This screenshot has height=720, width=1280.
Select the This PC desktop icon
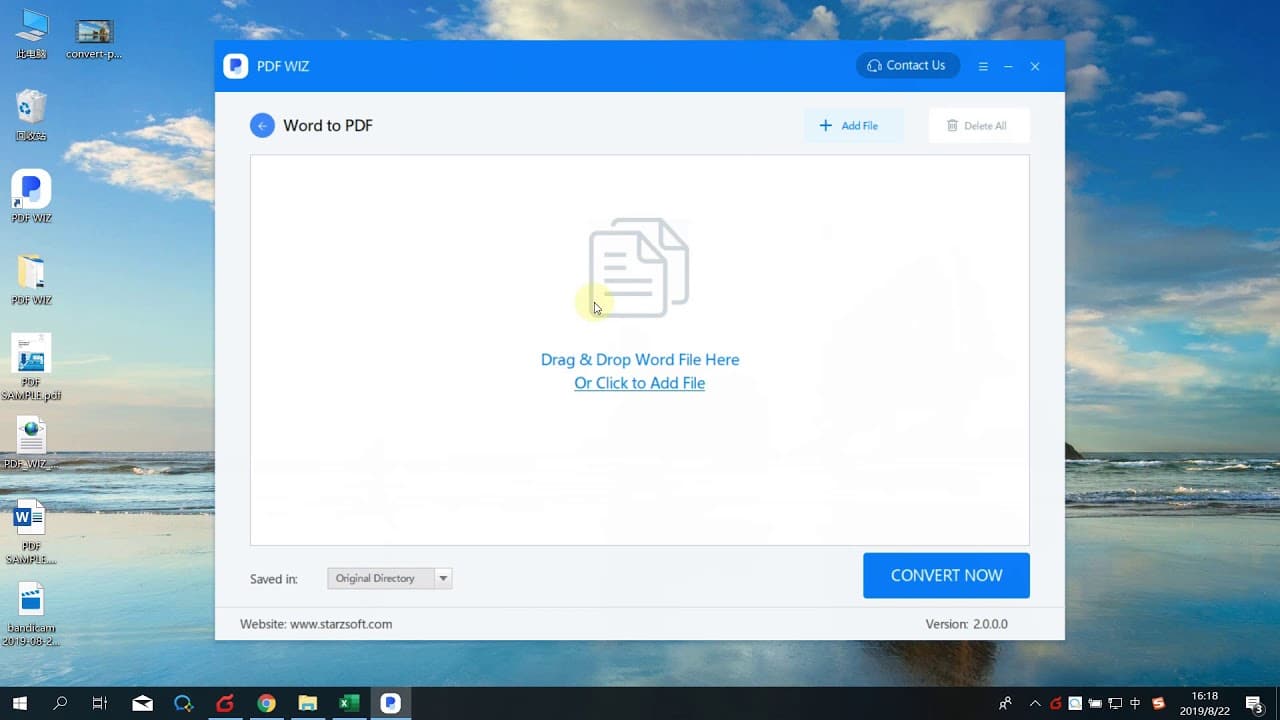(31, 33)
